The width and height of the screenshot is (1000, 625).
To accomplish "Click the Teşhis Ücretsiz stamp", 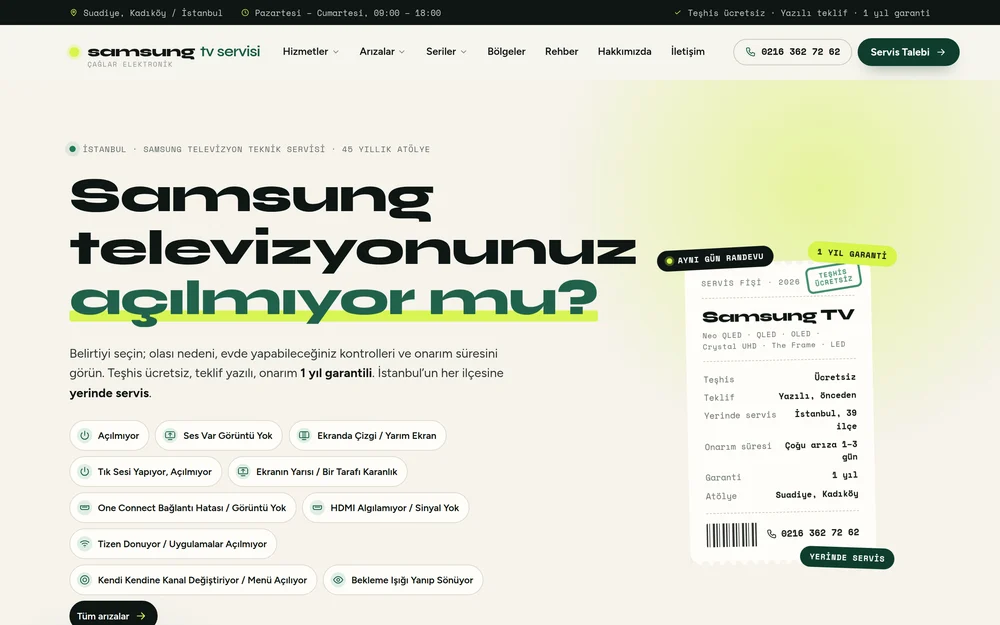I will (x=834, y=278).
